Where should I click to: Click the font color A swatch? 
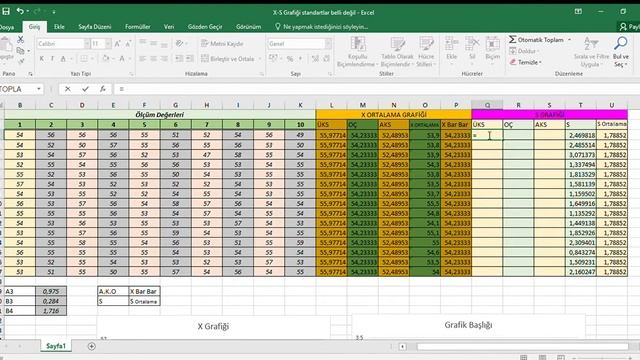(x=122, y=59)
